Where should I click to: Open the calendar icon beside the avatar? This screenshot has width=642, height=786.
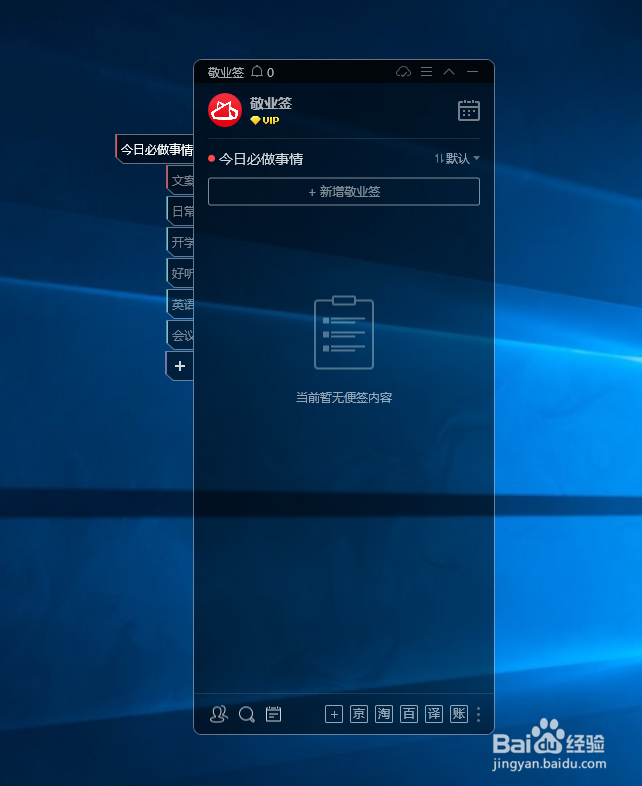pos(469,110)
